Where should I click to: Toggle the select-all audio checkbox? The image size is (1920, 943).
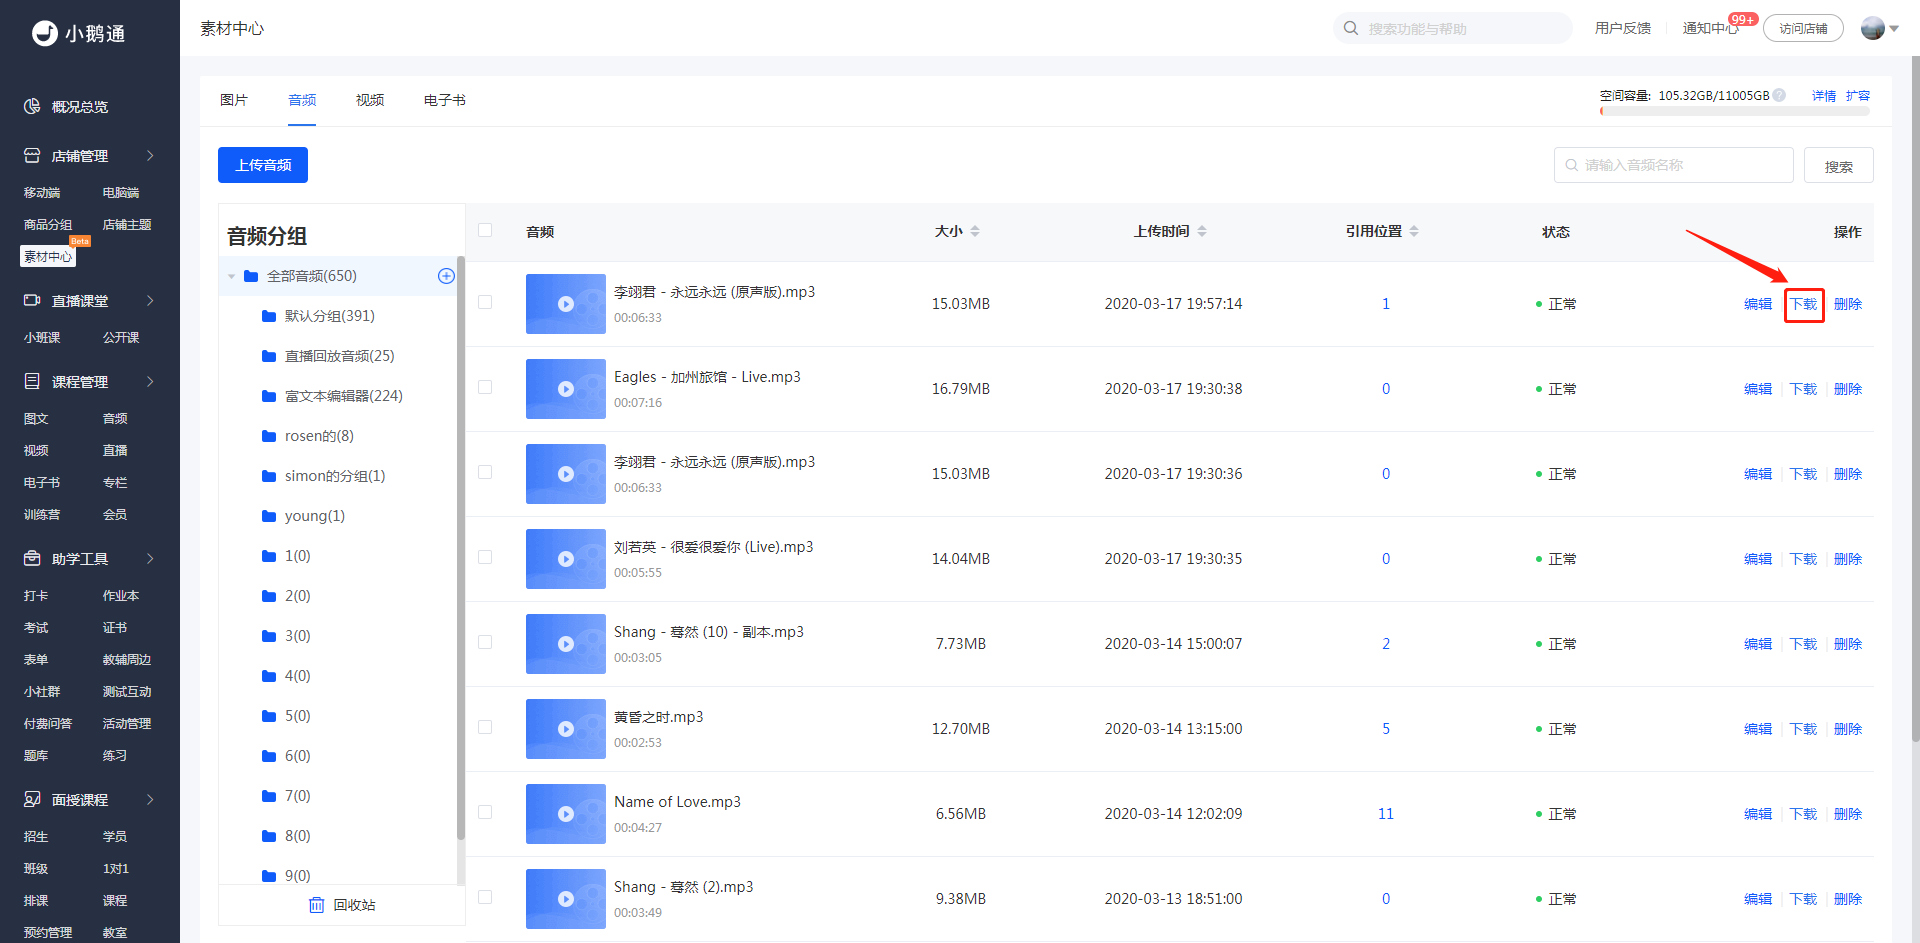click(x=485, y=230)
